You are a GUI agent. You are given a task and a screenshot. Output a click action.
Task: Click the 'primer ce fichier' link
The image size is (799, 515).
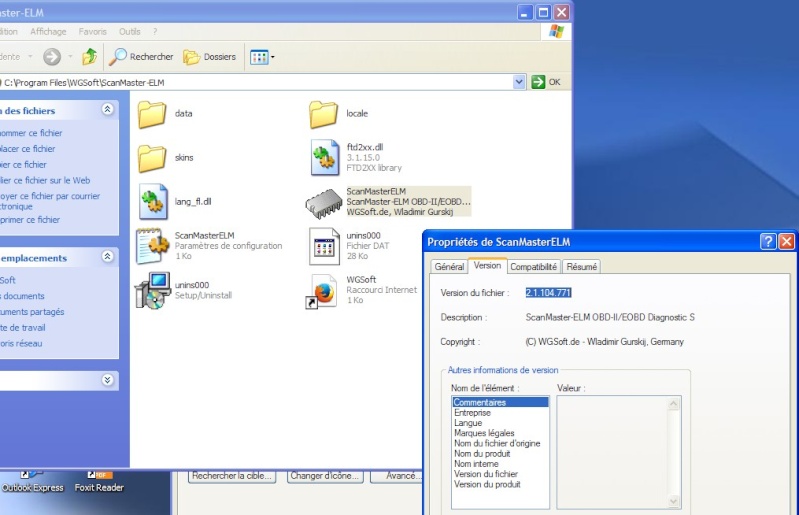tap(30, 220)
